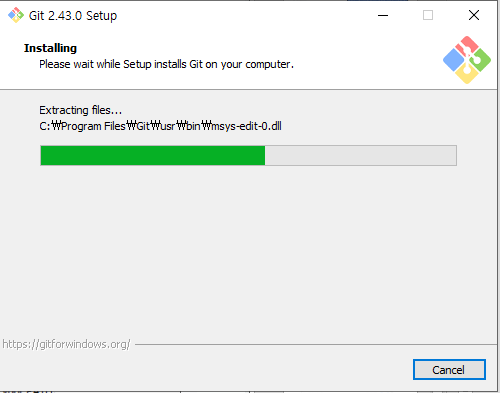This screenshot has height=393, width=500.
Task: Click the empty gray area under the progress bar
Action: (248, 250)
